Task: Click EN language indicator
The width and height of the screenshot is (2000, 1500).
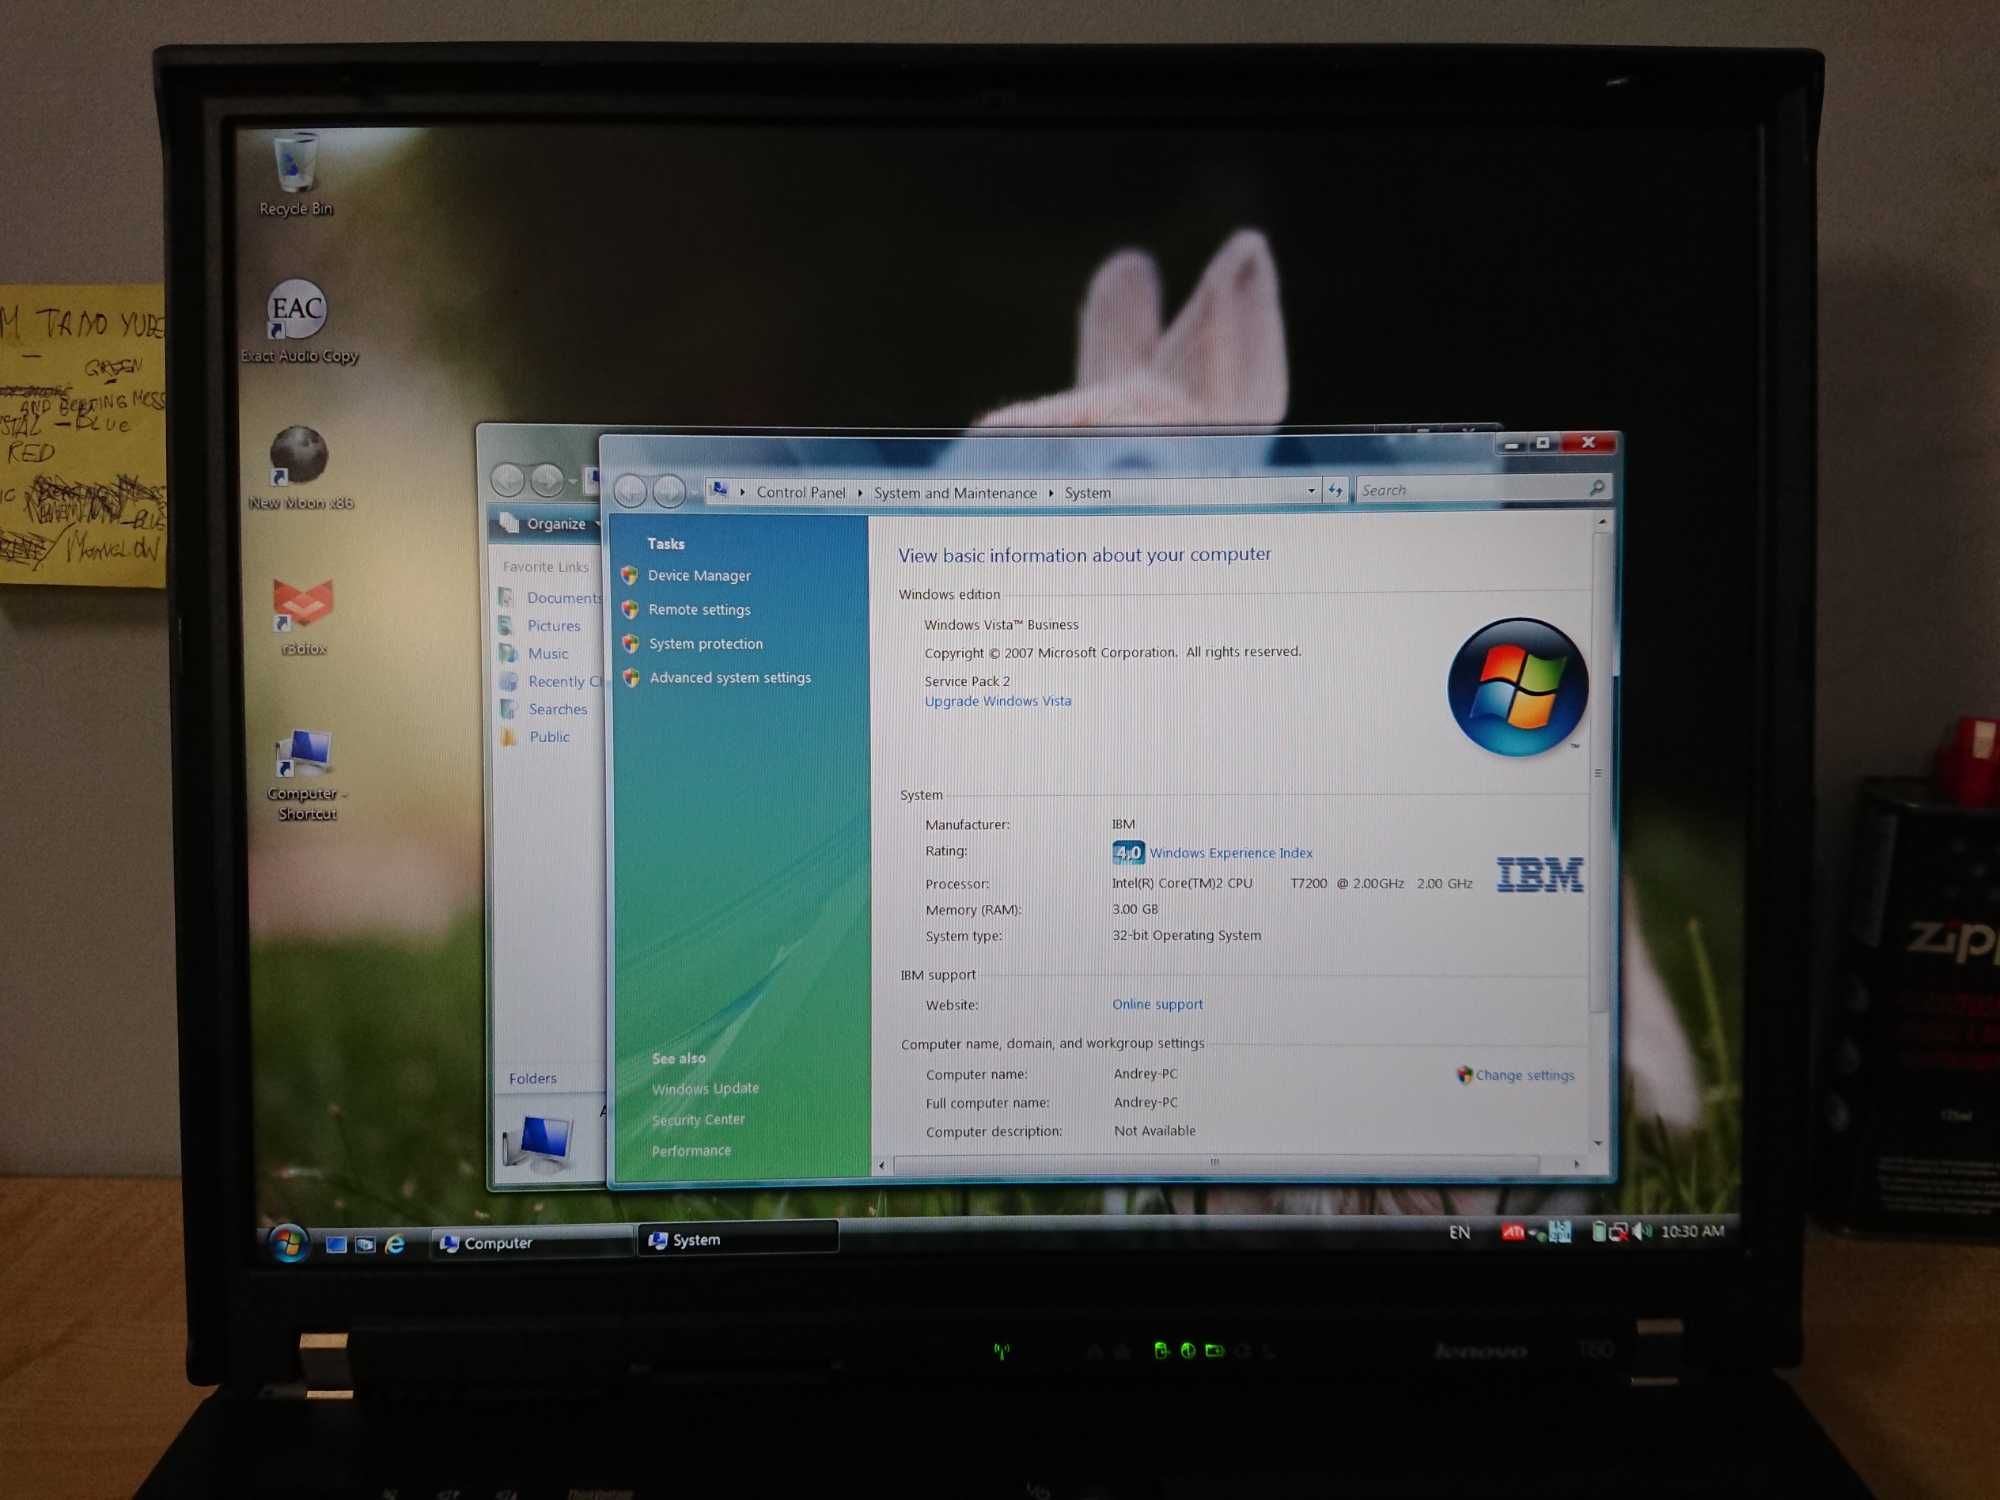Action: 1459,1233
